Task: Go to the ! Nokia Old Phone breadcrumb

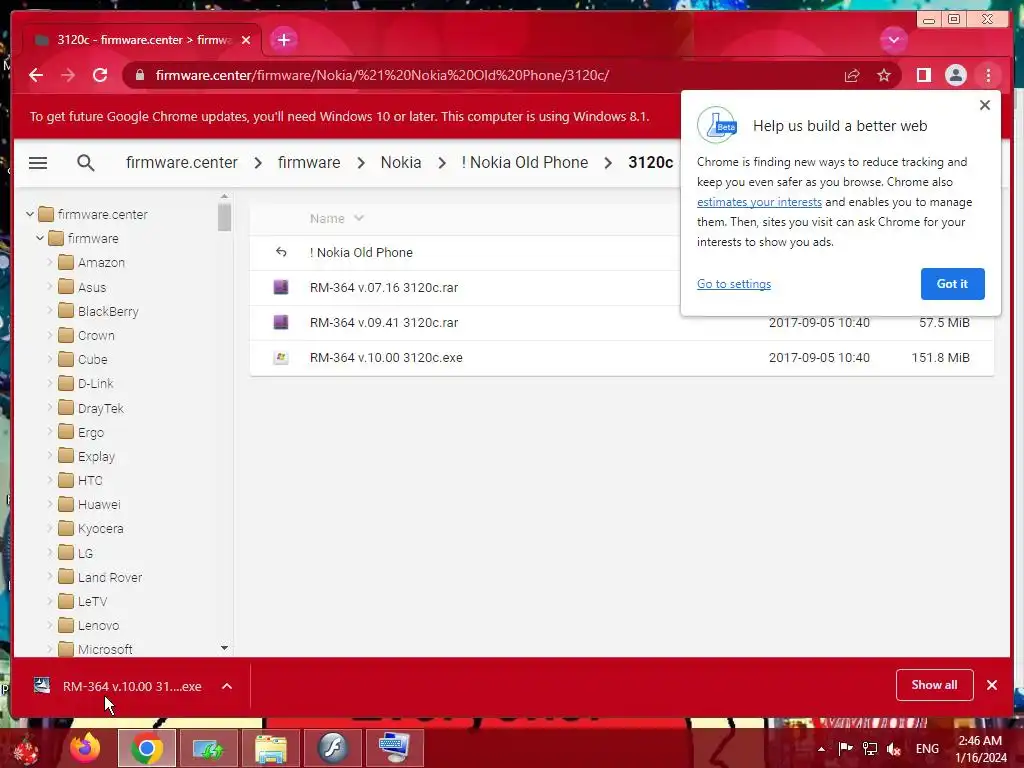Action: pyautogui.click(x=524, y=163)
